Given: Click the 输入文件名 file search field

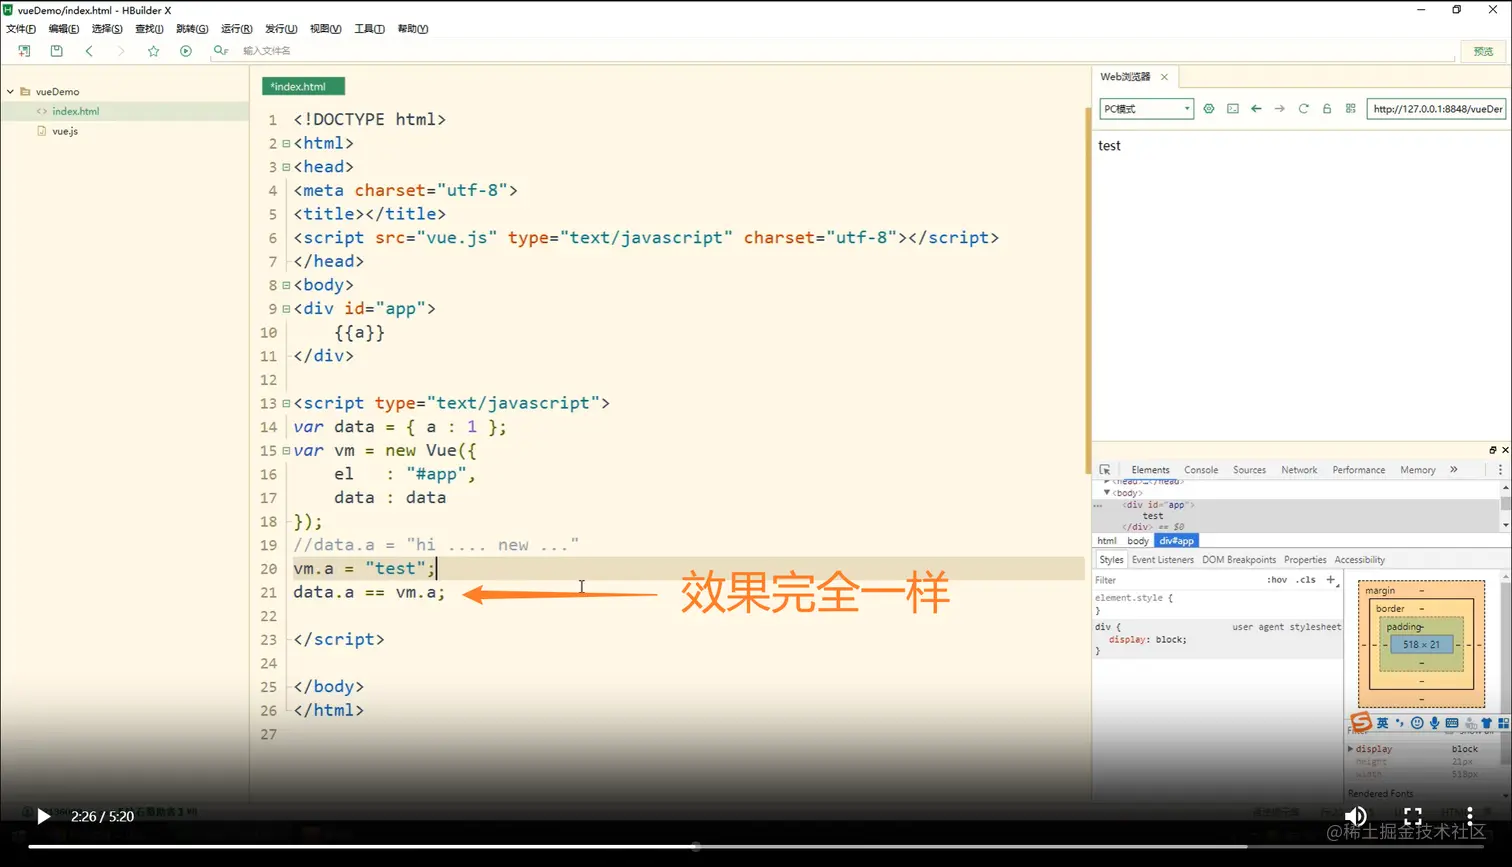Looking at the screenshot, I should click(835, 51).
